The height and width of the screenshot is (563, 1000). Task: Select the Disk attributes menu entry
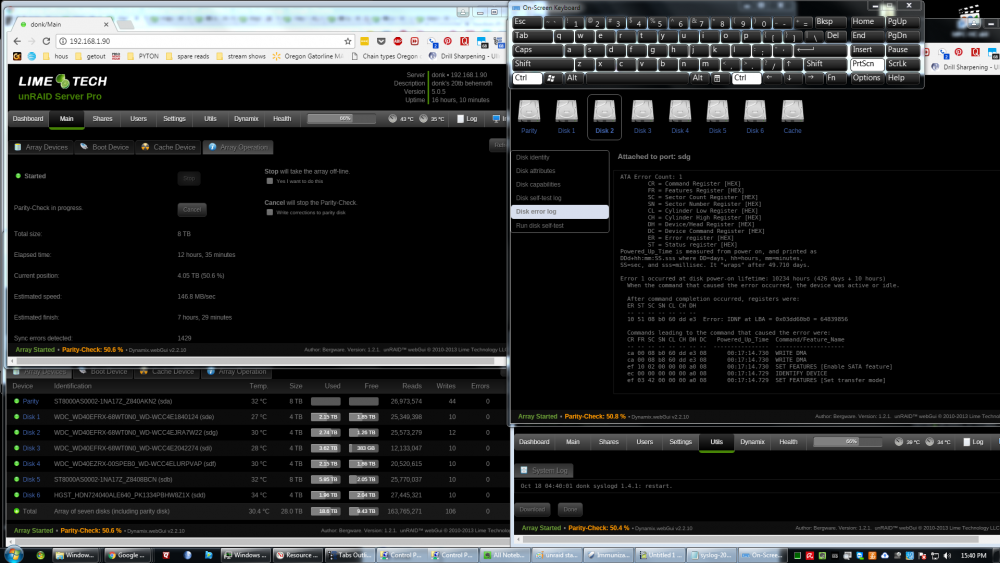pyautogui.click(x=560, y=171)
